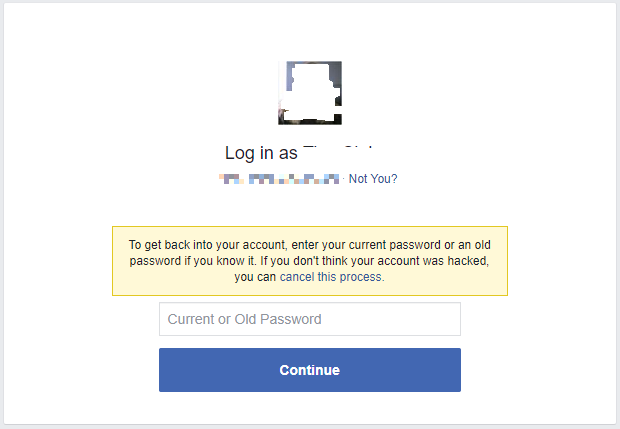Place cursor in the password input box
The height and width of the screenshot is (429, 620).
tap(309, 319)
